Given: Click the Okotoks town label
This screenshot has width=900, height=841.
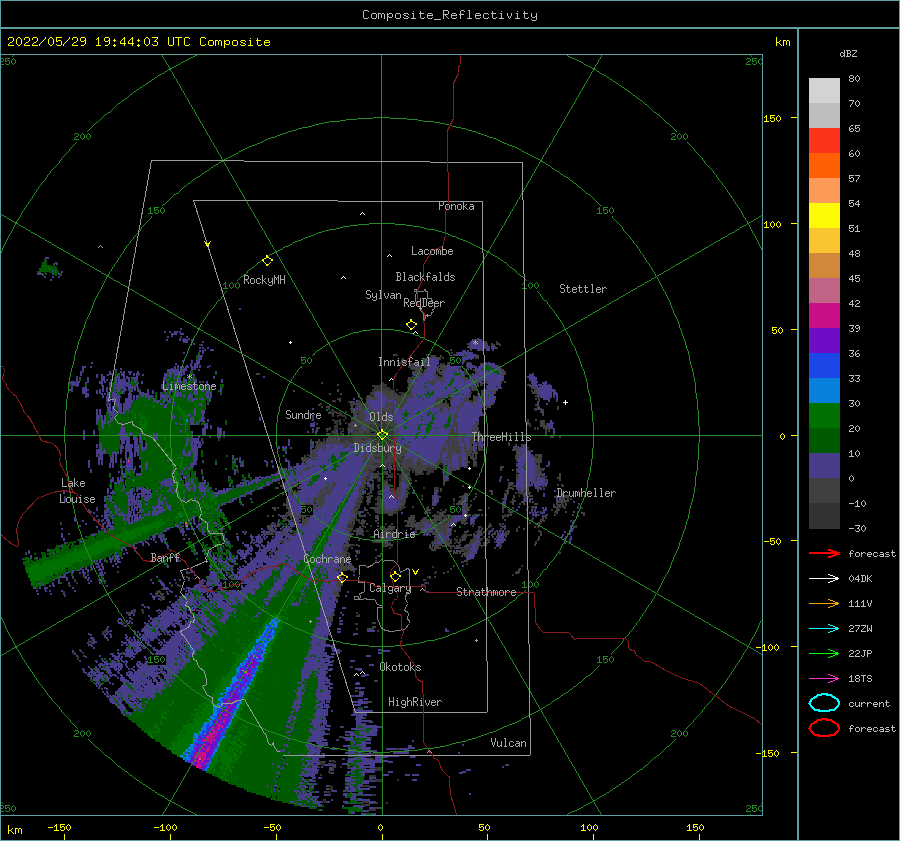Looking at the screenshot, I should click(x=400, y=667).
